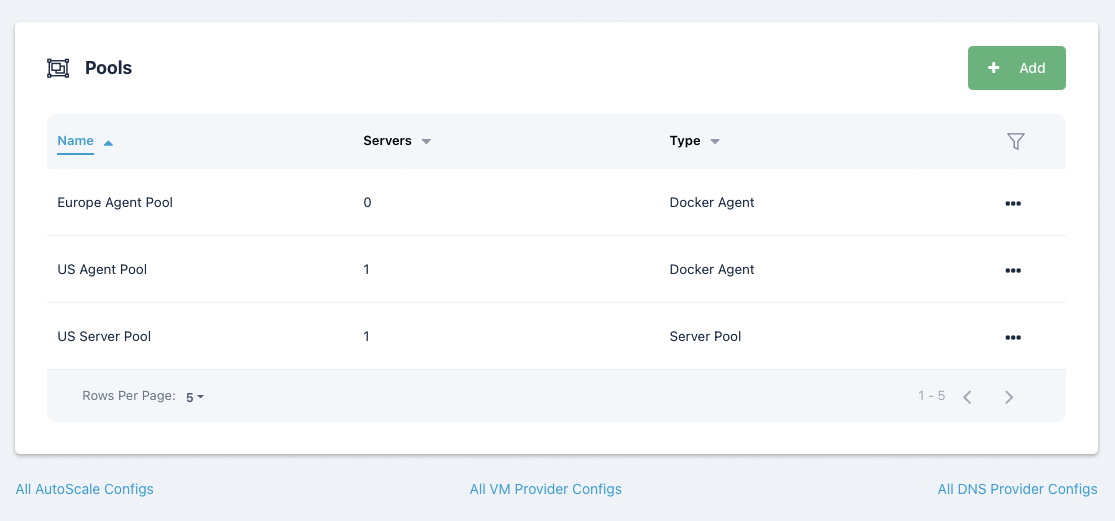Select the Europe Agent Pool row

click(115, 203)
